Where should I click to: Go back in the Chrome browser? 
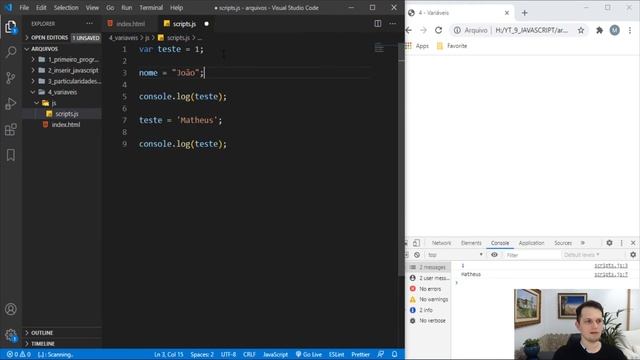pyautogui.click(x=409, y=30)
